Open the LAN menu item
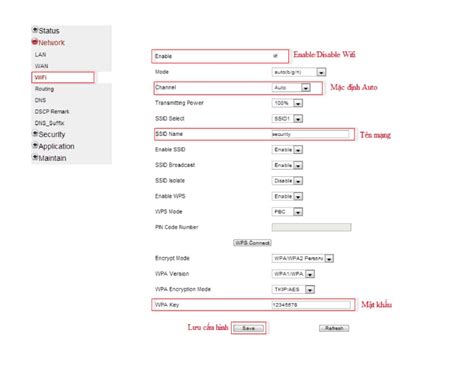Screen dimensions: 474x365 [41, 55]
